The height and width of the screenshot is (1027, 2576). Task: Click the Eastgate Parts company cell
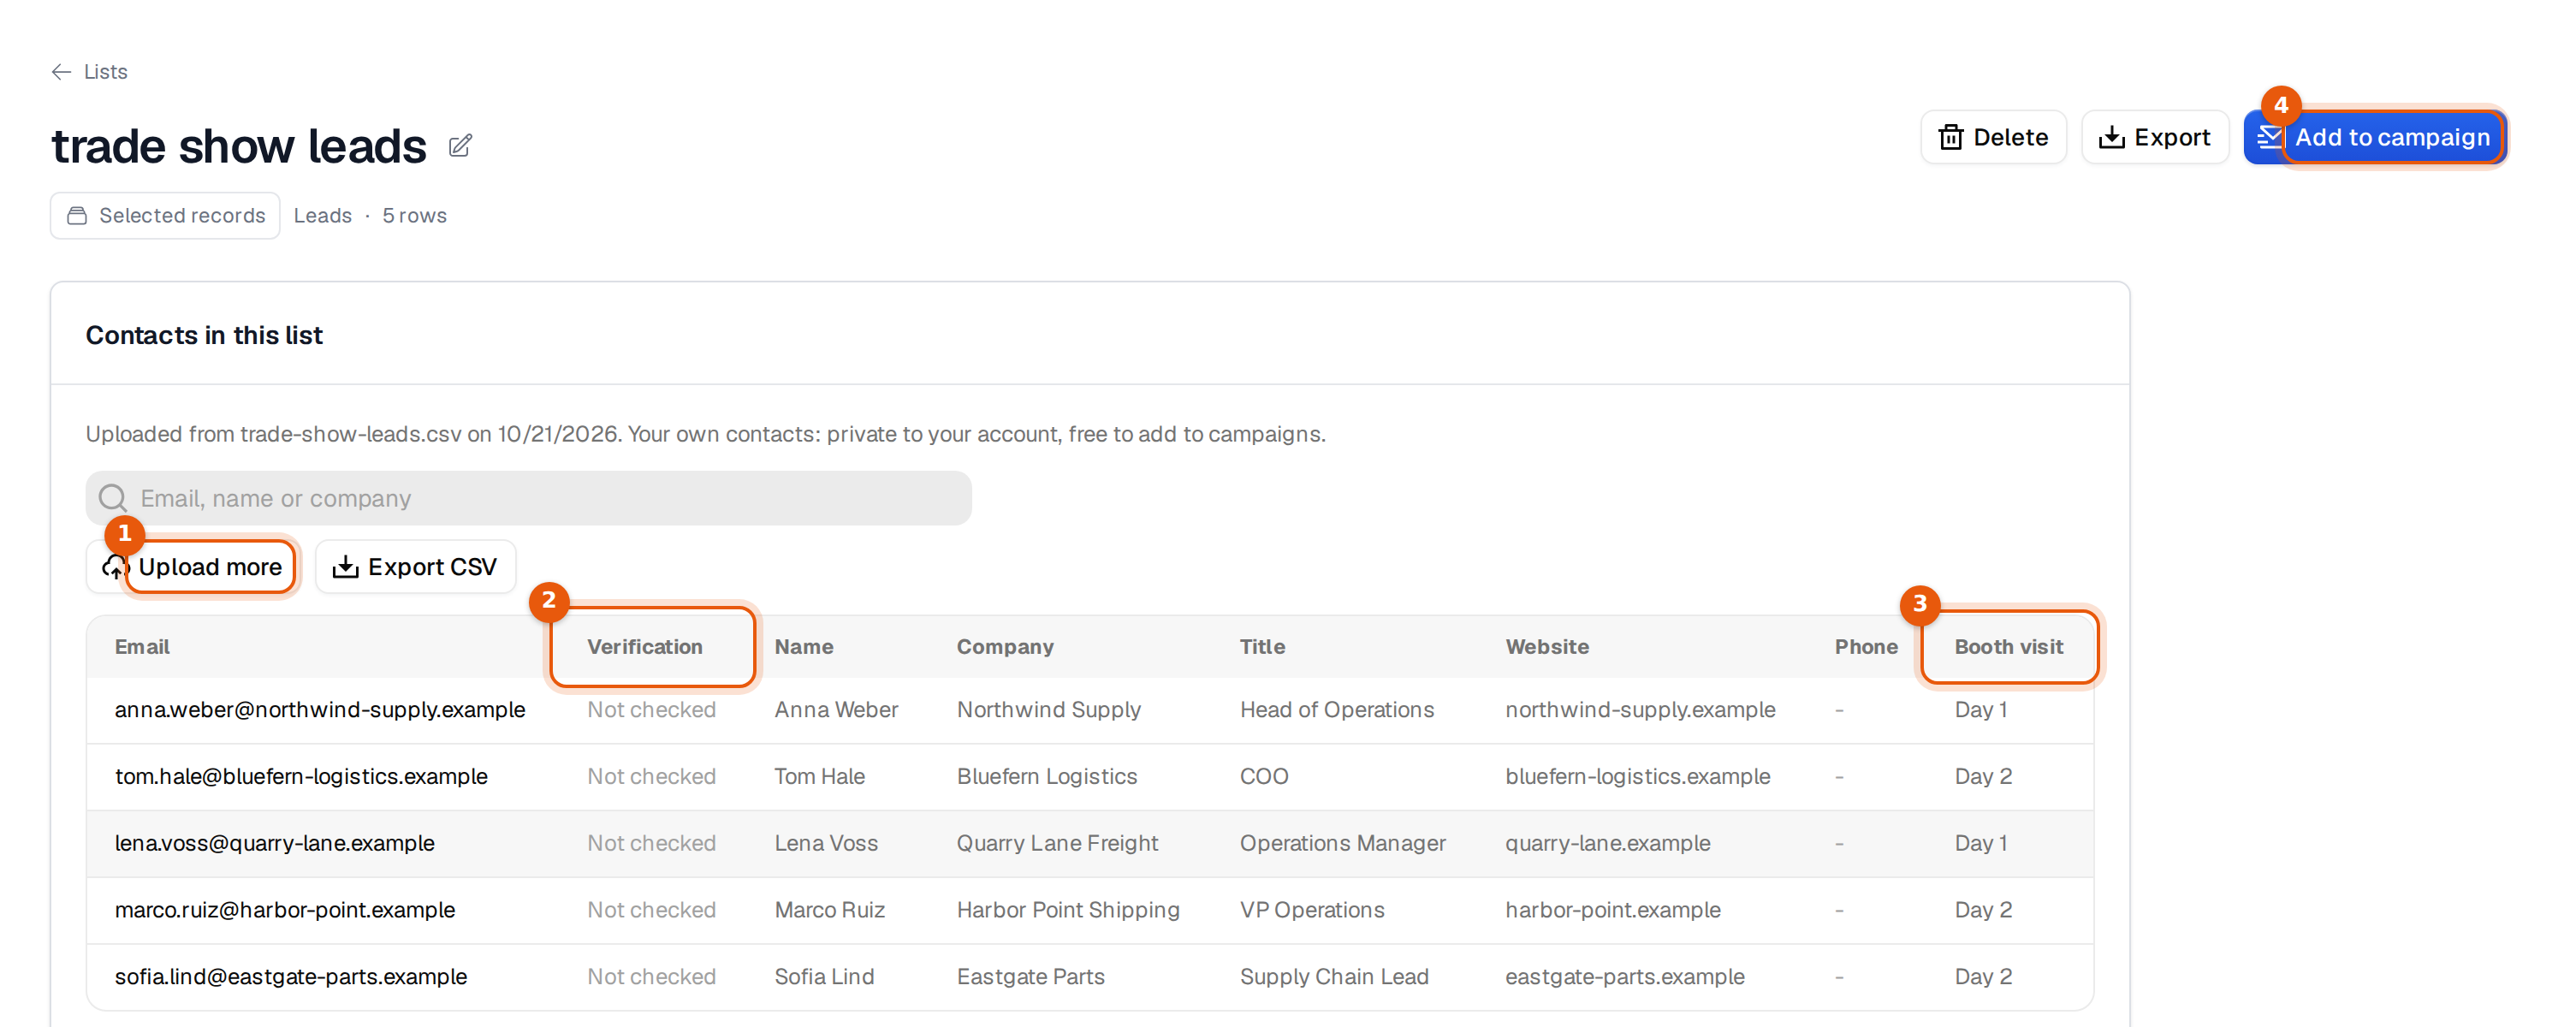coord(1031,977)
